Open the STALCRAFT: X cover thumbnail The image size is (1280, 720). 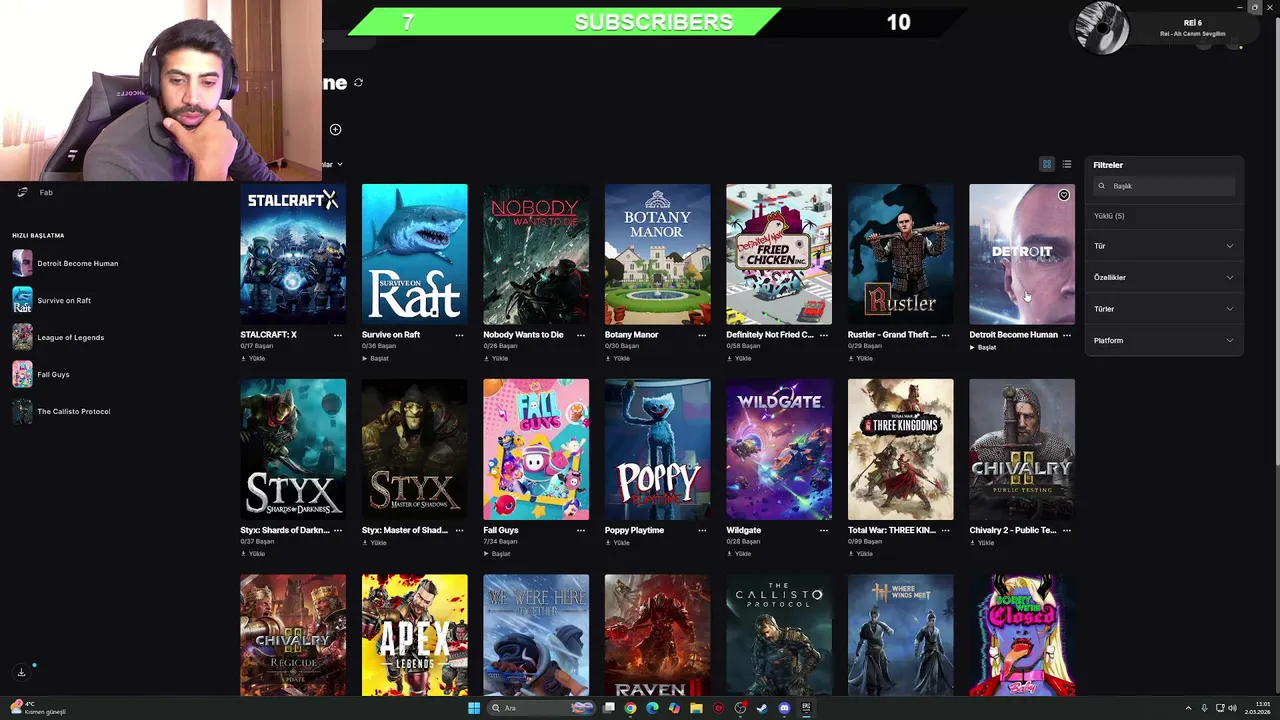point(293,254)
